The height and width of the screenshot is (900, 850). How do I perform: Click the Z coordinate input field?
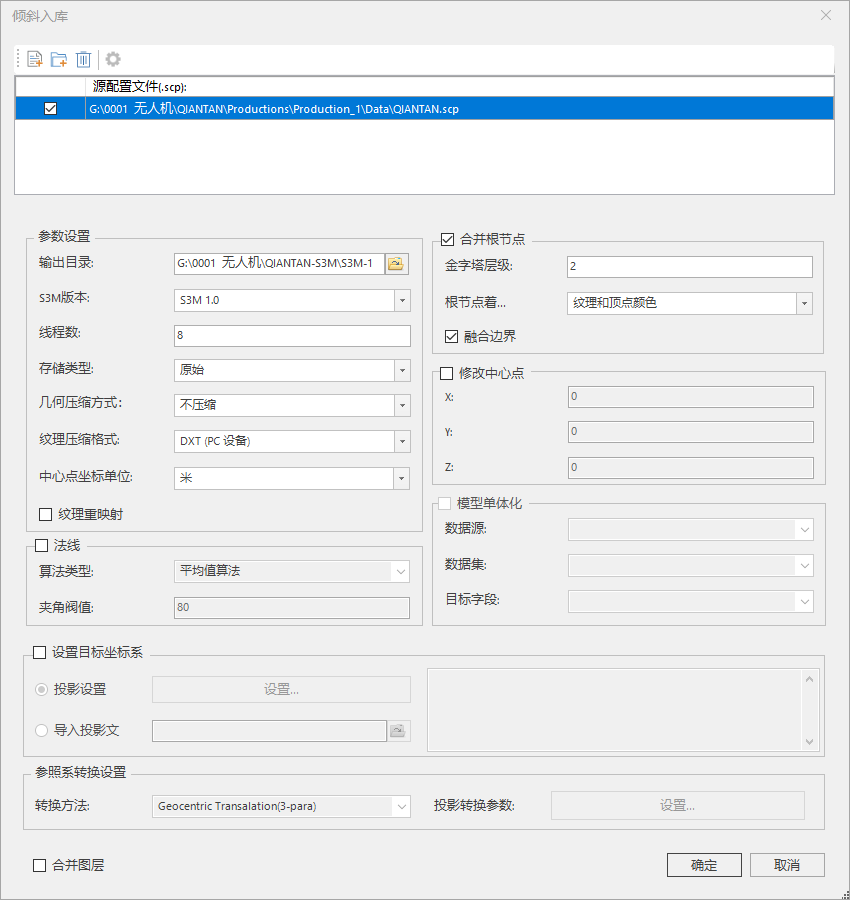tap(691, 468)
